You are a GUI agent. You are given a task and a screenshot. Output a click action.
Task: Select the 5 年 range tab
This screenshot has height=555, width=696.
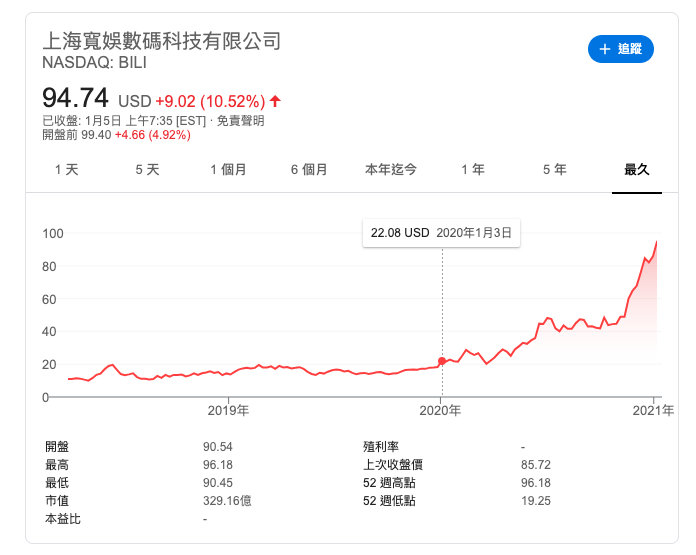[x=554, y=170]
